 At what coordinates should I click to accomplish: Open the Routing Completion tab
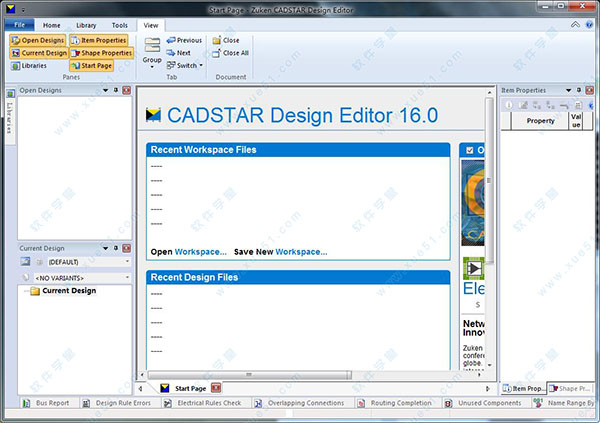pos(395,403)
